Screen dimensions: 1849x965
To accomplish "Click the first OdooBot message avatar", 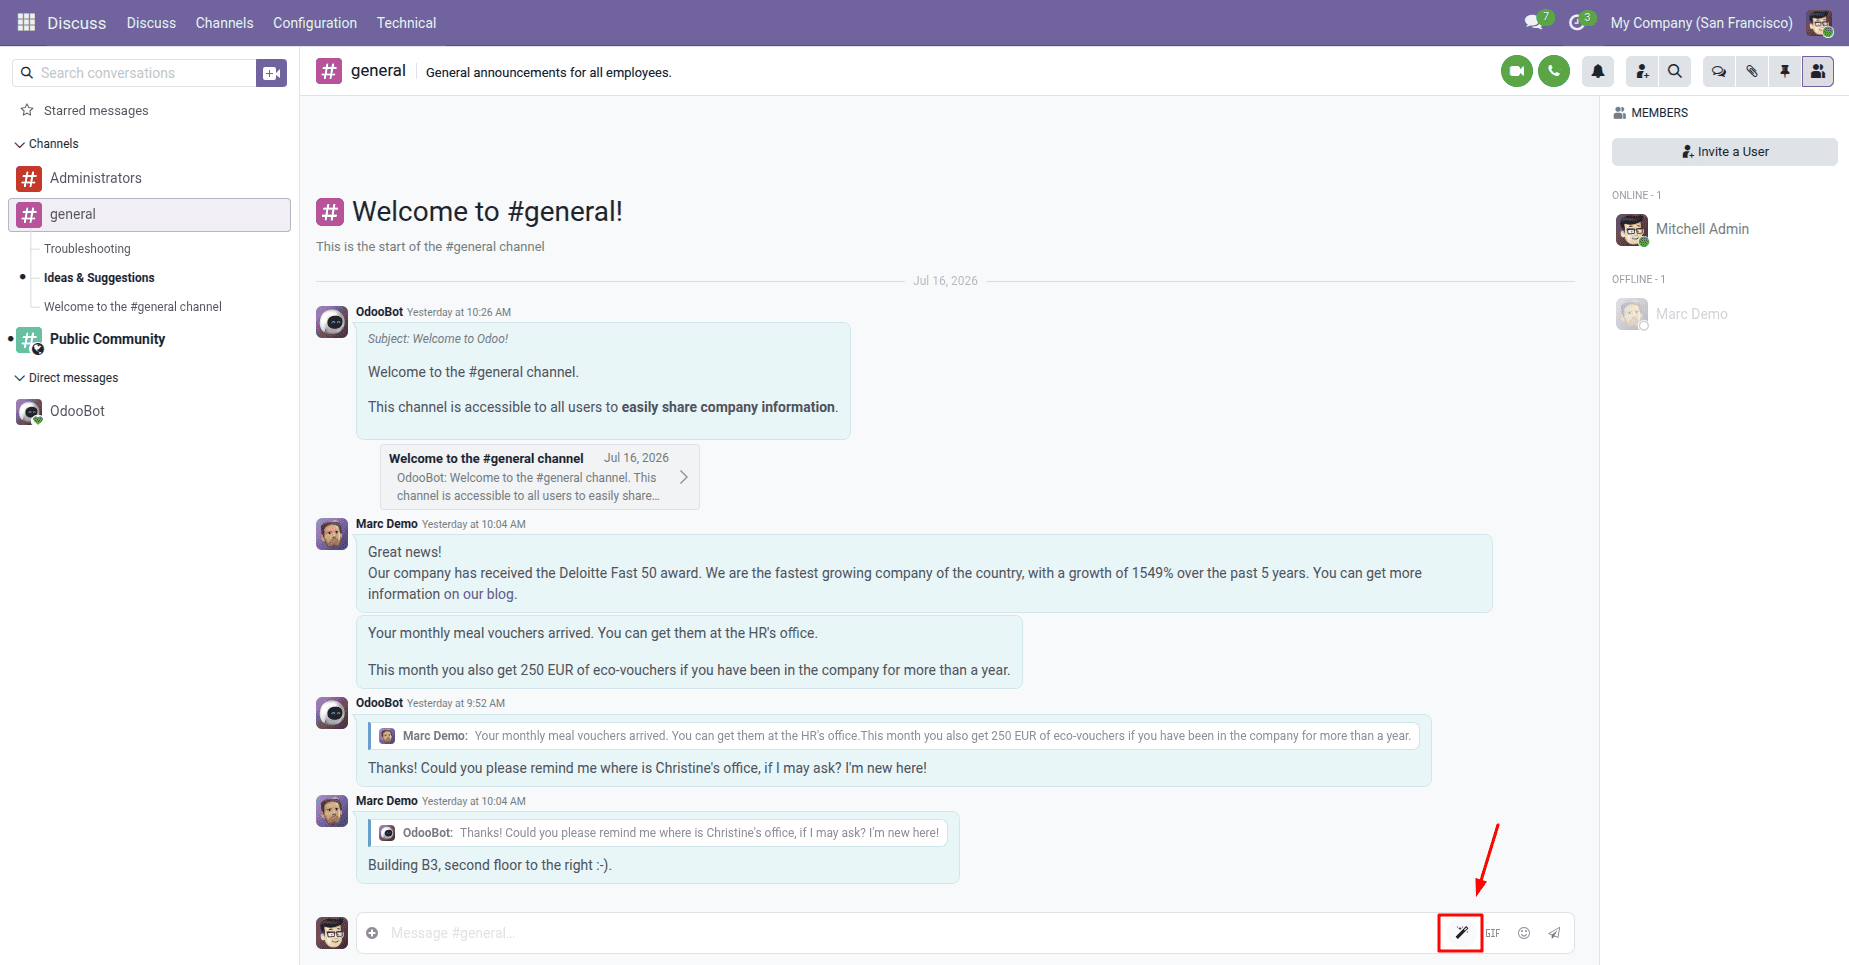I will 332,322.
